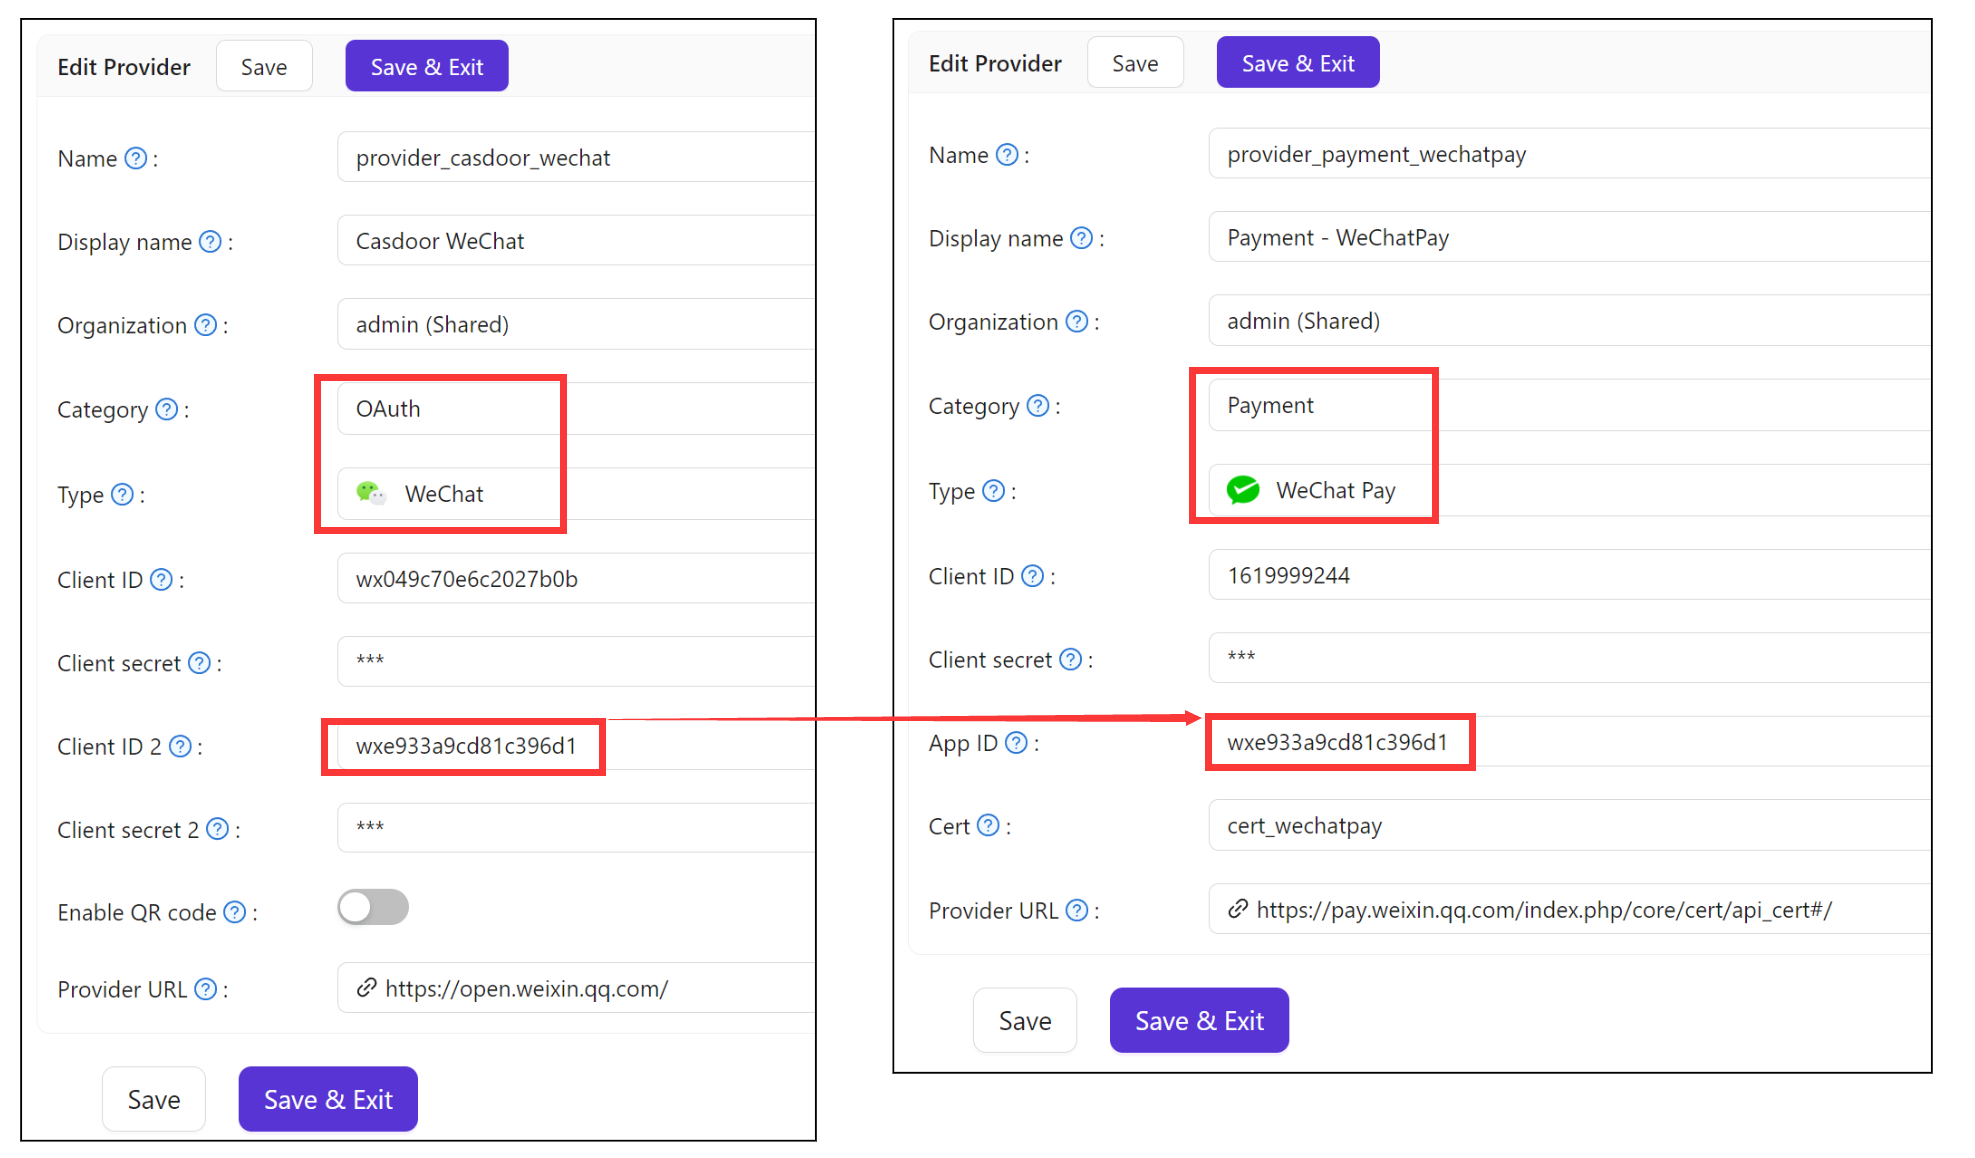
Task: Click the help icon beside Cert
Action: click(x=988, y=825)
